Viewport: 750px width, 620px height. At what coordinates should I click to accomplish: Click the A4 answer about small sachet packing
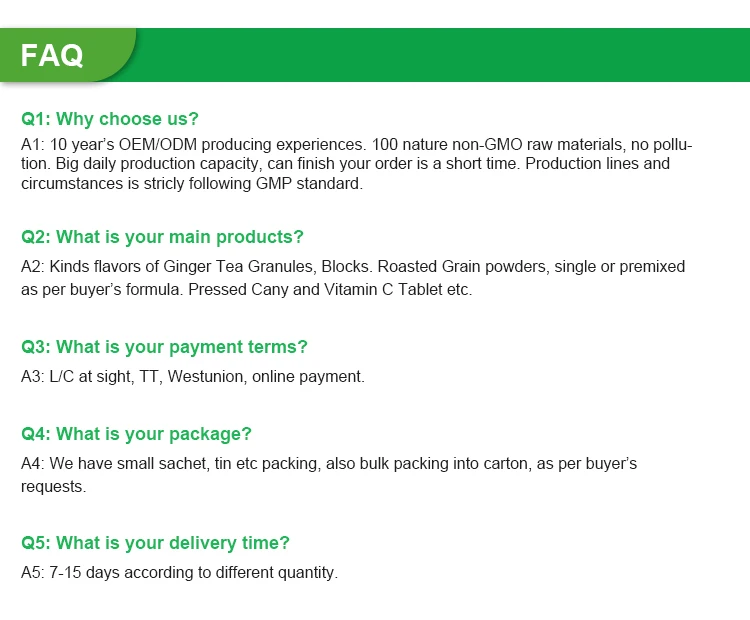[329, 475]
